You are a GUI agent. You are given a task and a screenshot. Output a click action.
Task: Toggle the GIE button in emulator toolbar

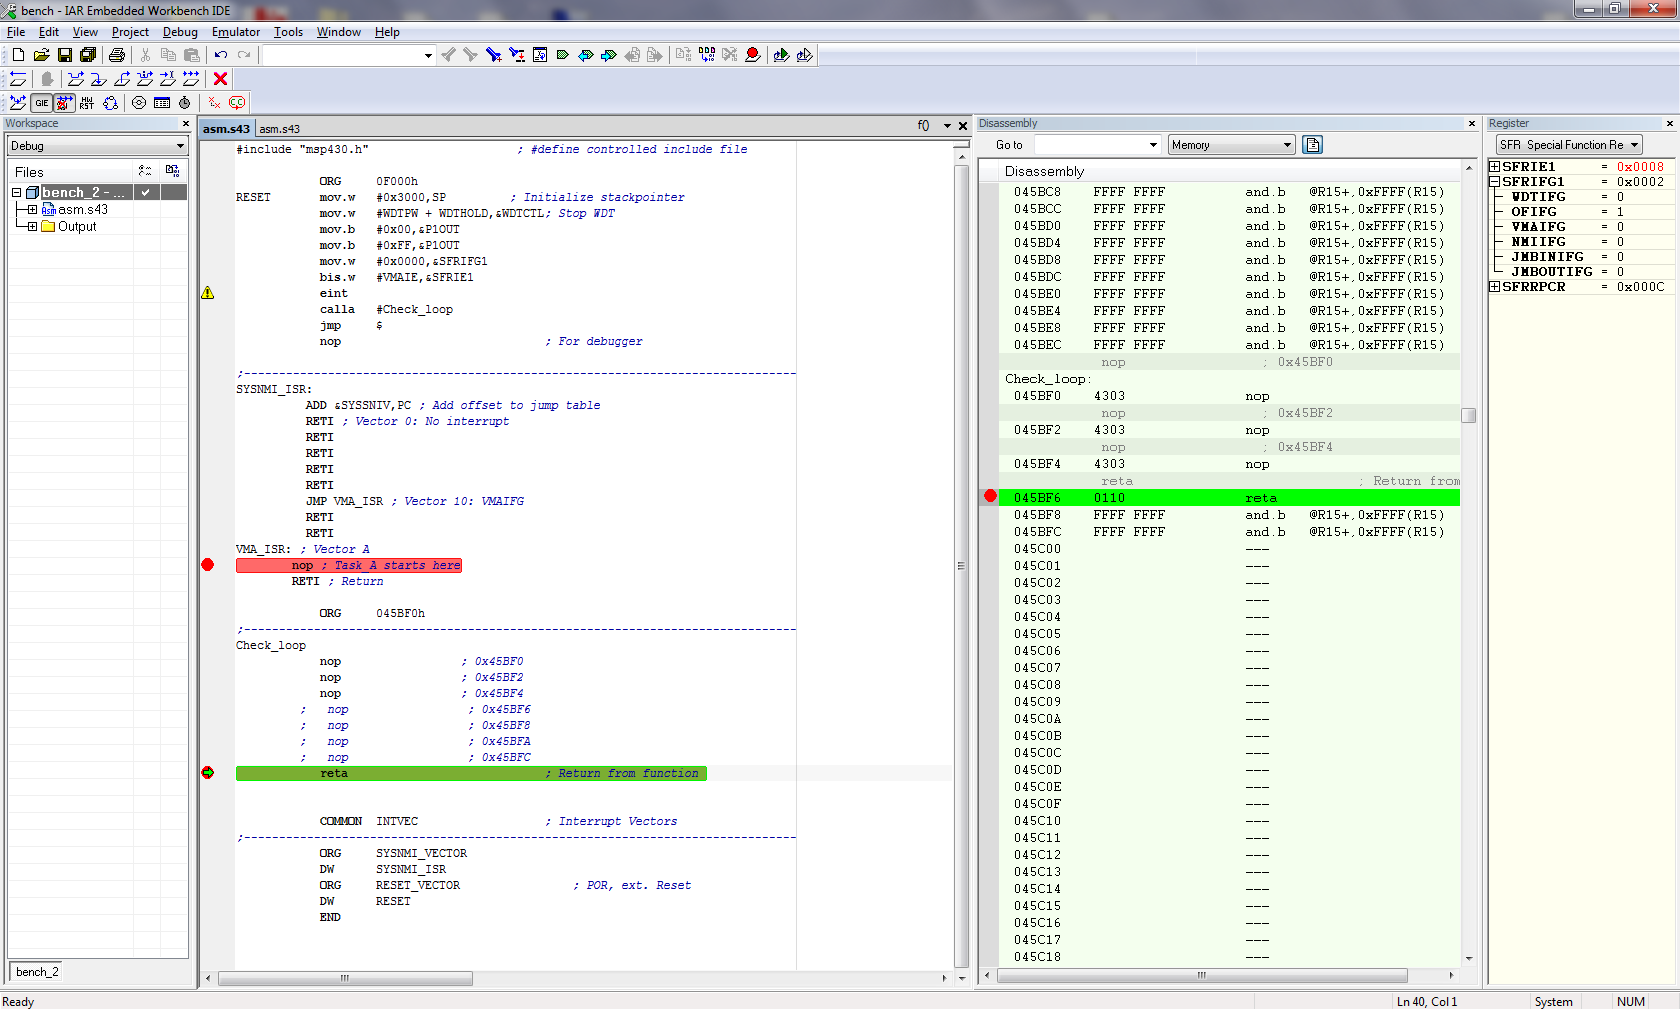tap(42, 103)
